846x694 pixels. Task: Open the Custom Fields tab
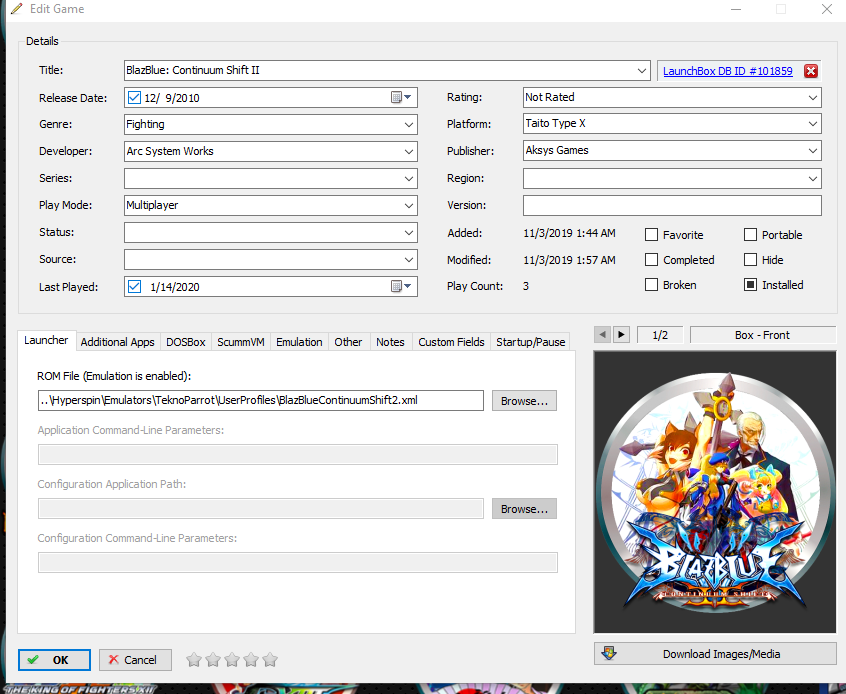click(451, 342)
